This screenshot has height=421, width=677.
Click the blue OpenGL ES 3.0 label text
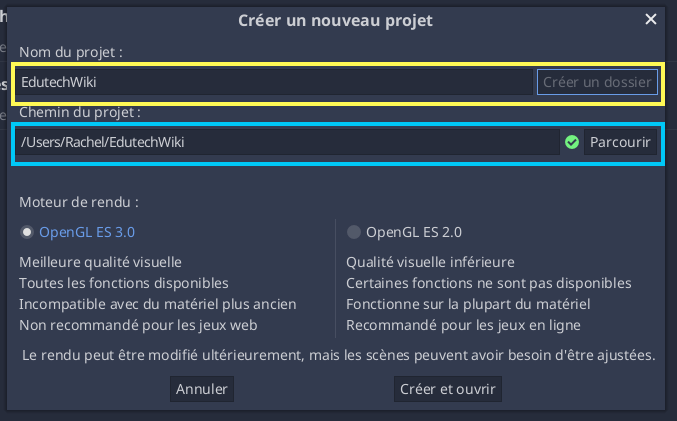tap(87, 232)
